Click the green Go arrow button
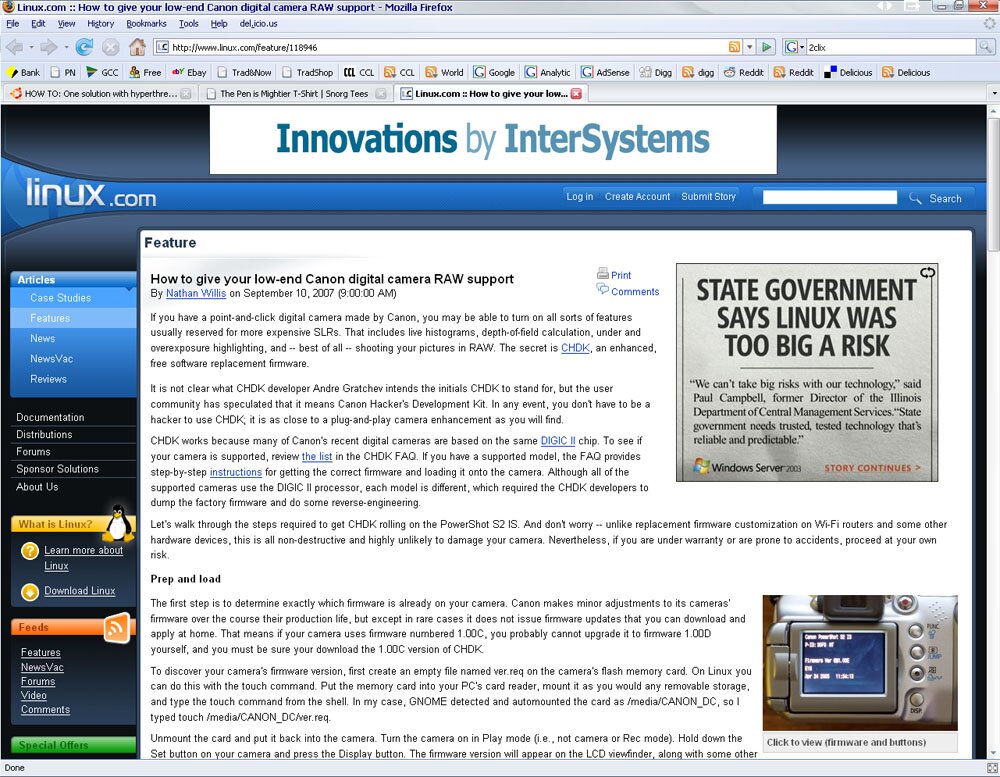1000x777 pixels. (767, 47)
